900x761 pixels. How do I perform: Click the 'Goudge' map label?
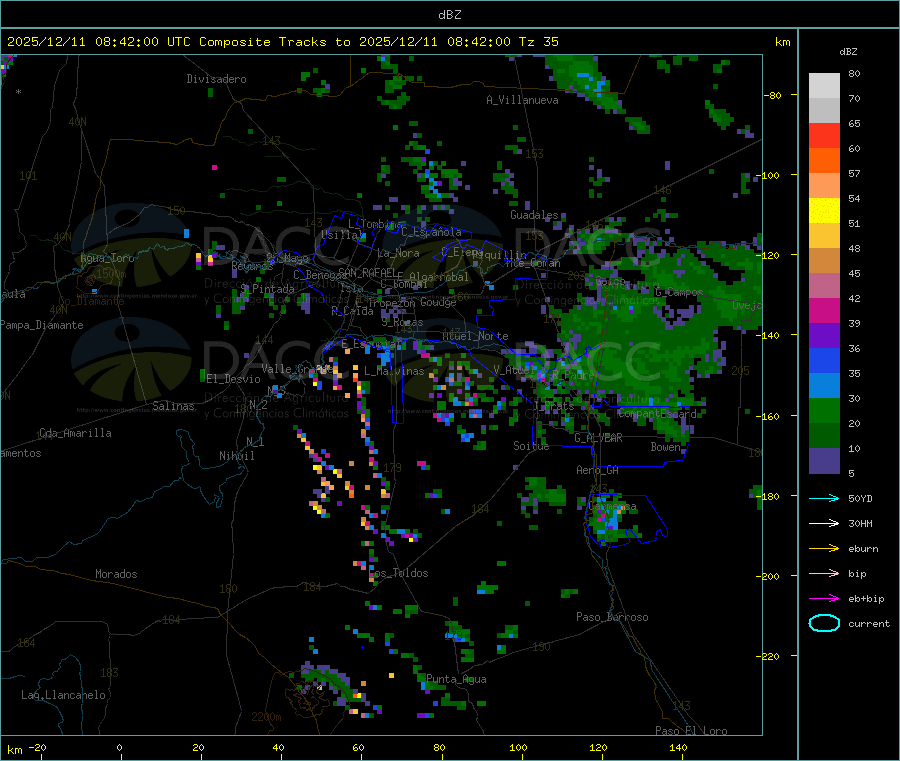click(438, 302)
